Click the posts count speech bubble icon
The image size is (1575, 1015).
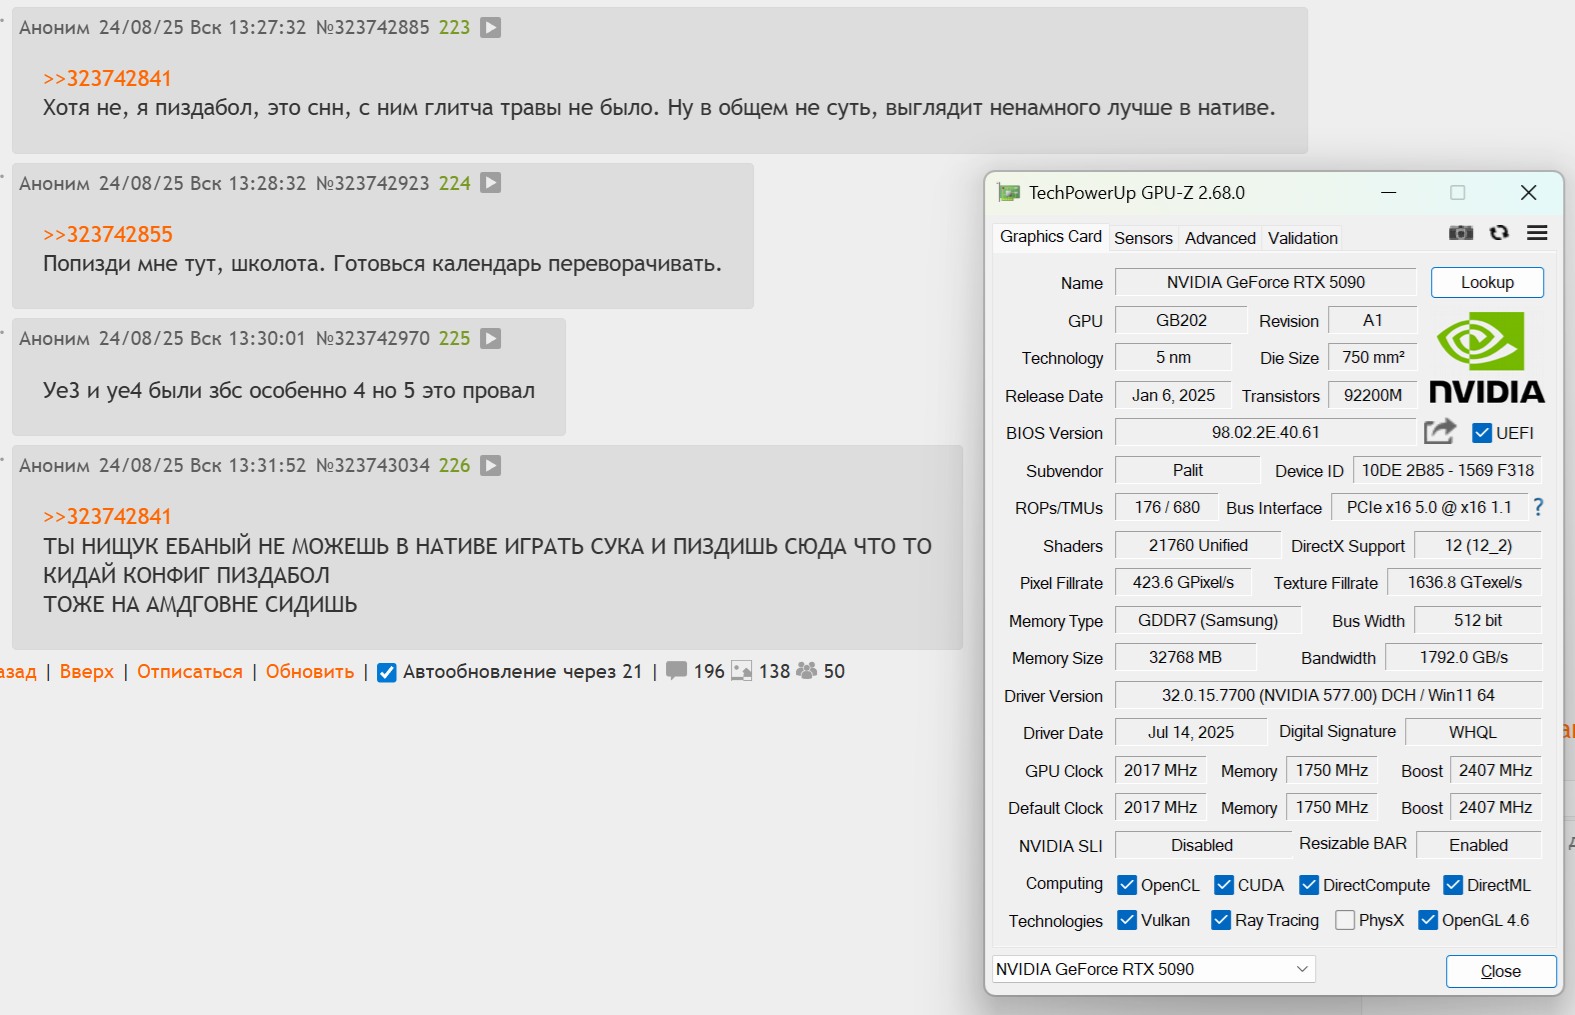[x=677, y=670]
